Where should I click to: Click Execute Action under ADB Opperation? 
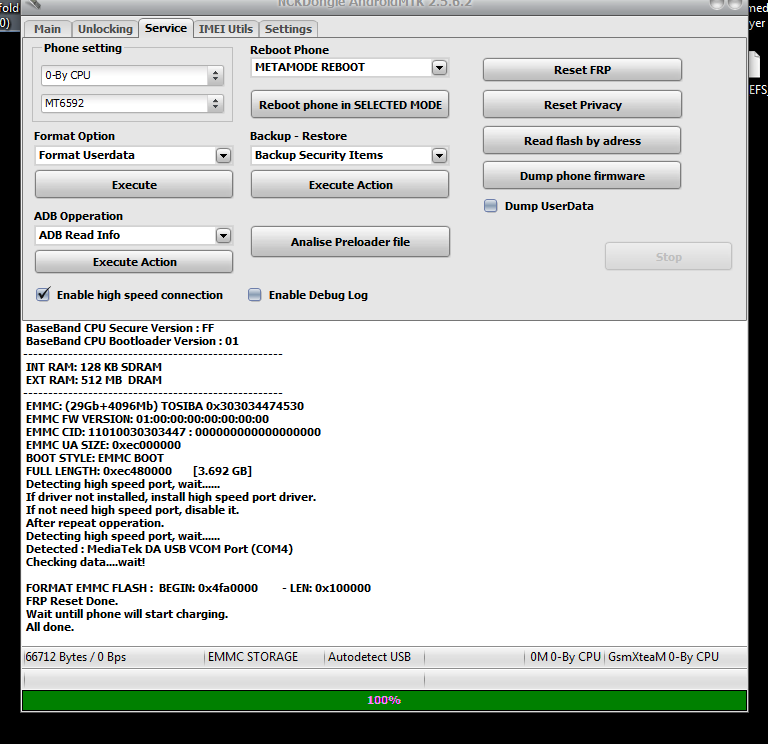pyautogui.click(x=134, y=262)
